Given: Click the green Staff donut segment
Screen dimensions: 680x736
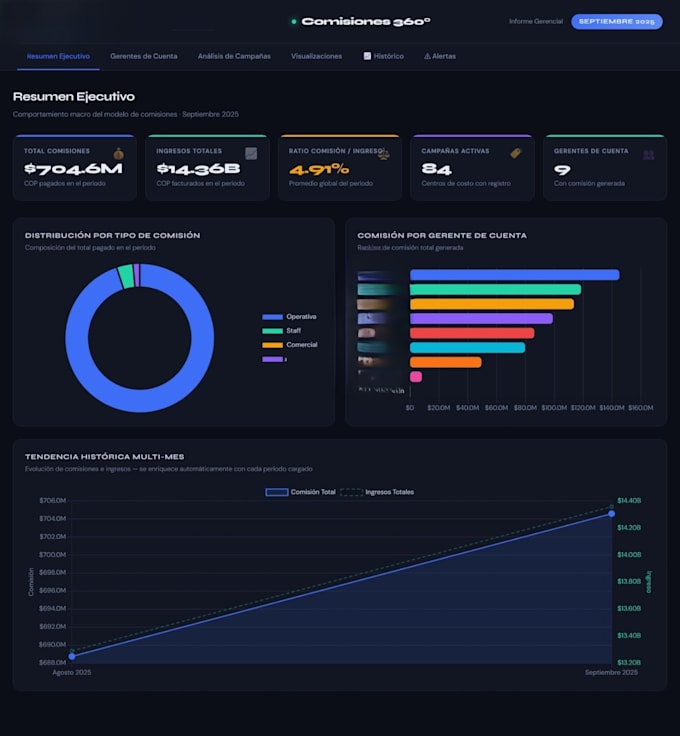Looking at the screenshot, I should [125, 276].
